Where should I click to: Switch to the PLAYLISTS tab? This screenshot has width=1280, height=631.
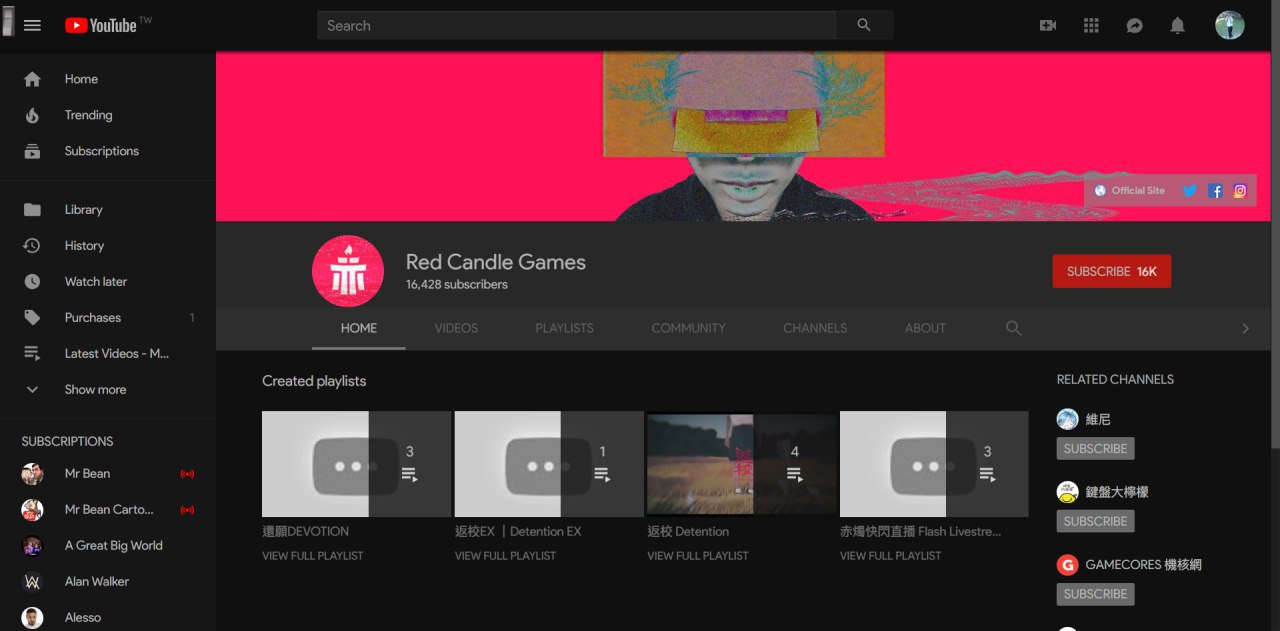coord(564,328)
